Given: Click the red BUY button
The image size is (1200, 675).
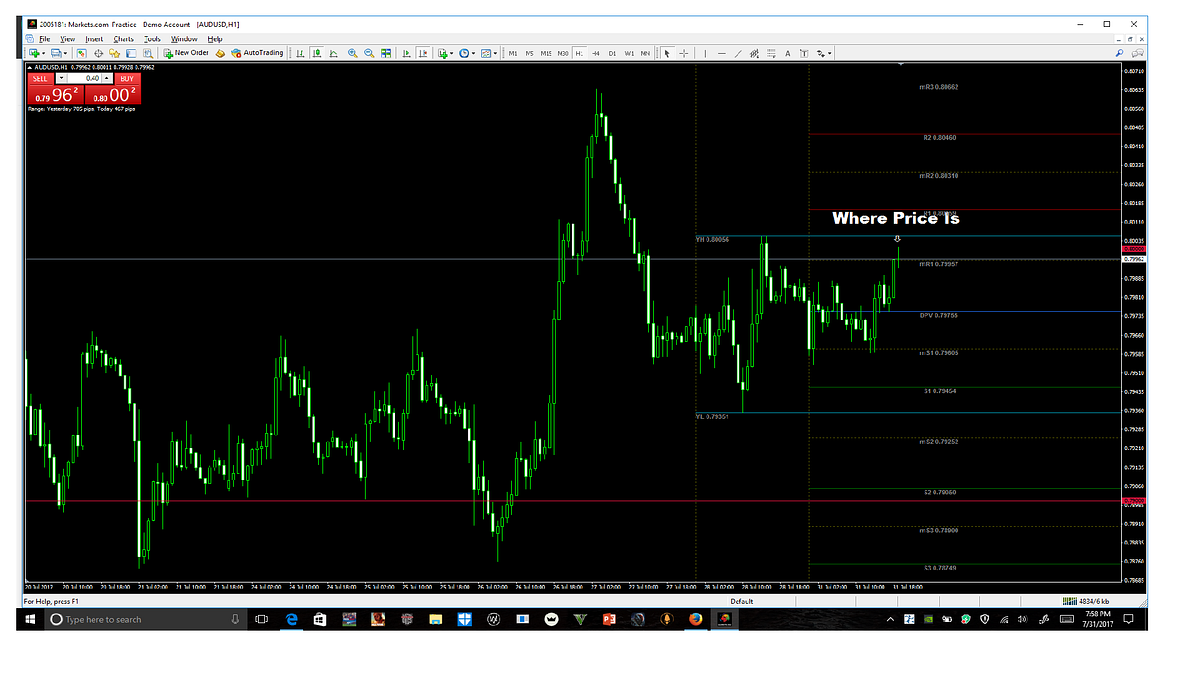Looking at the screenshot, I should [x=127, y=77].
